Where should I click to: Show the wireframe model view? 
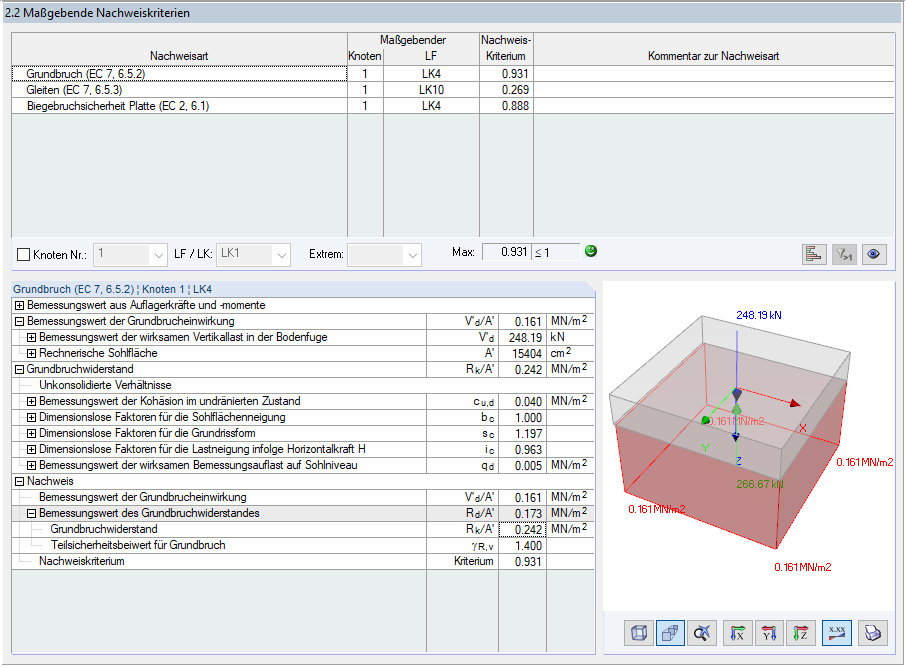[638, 633]
